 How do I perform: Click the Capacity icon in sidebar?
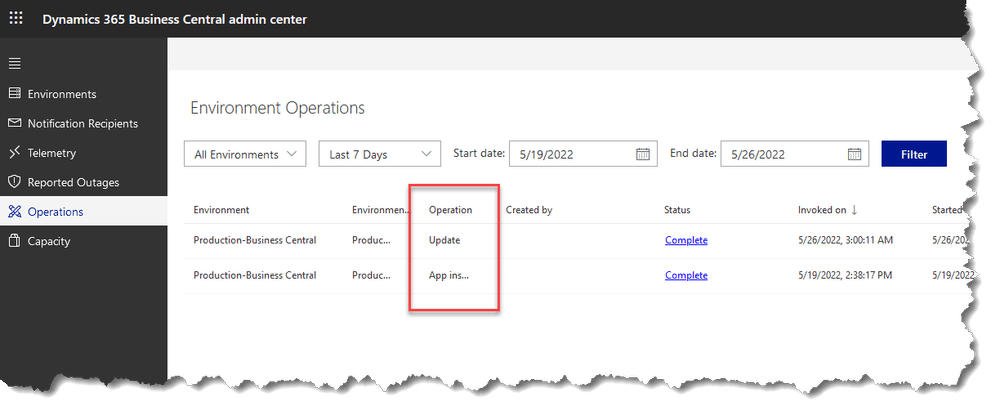(x=14, y=241)
